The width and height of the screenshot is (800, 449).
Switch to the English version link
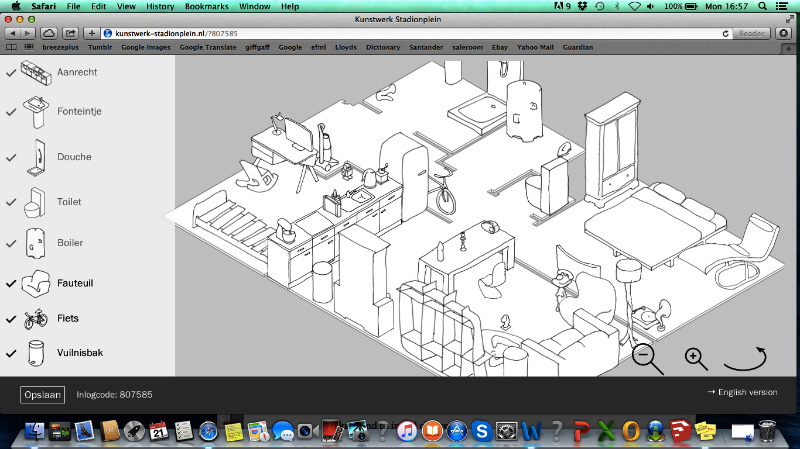[741, 392]
